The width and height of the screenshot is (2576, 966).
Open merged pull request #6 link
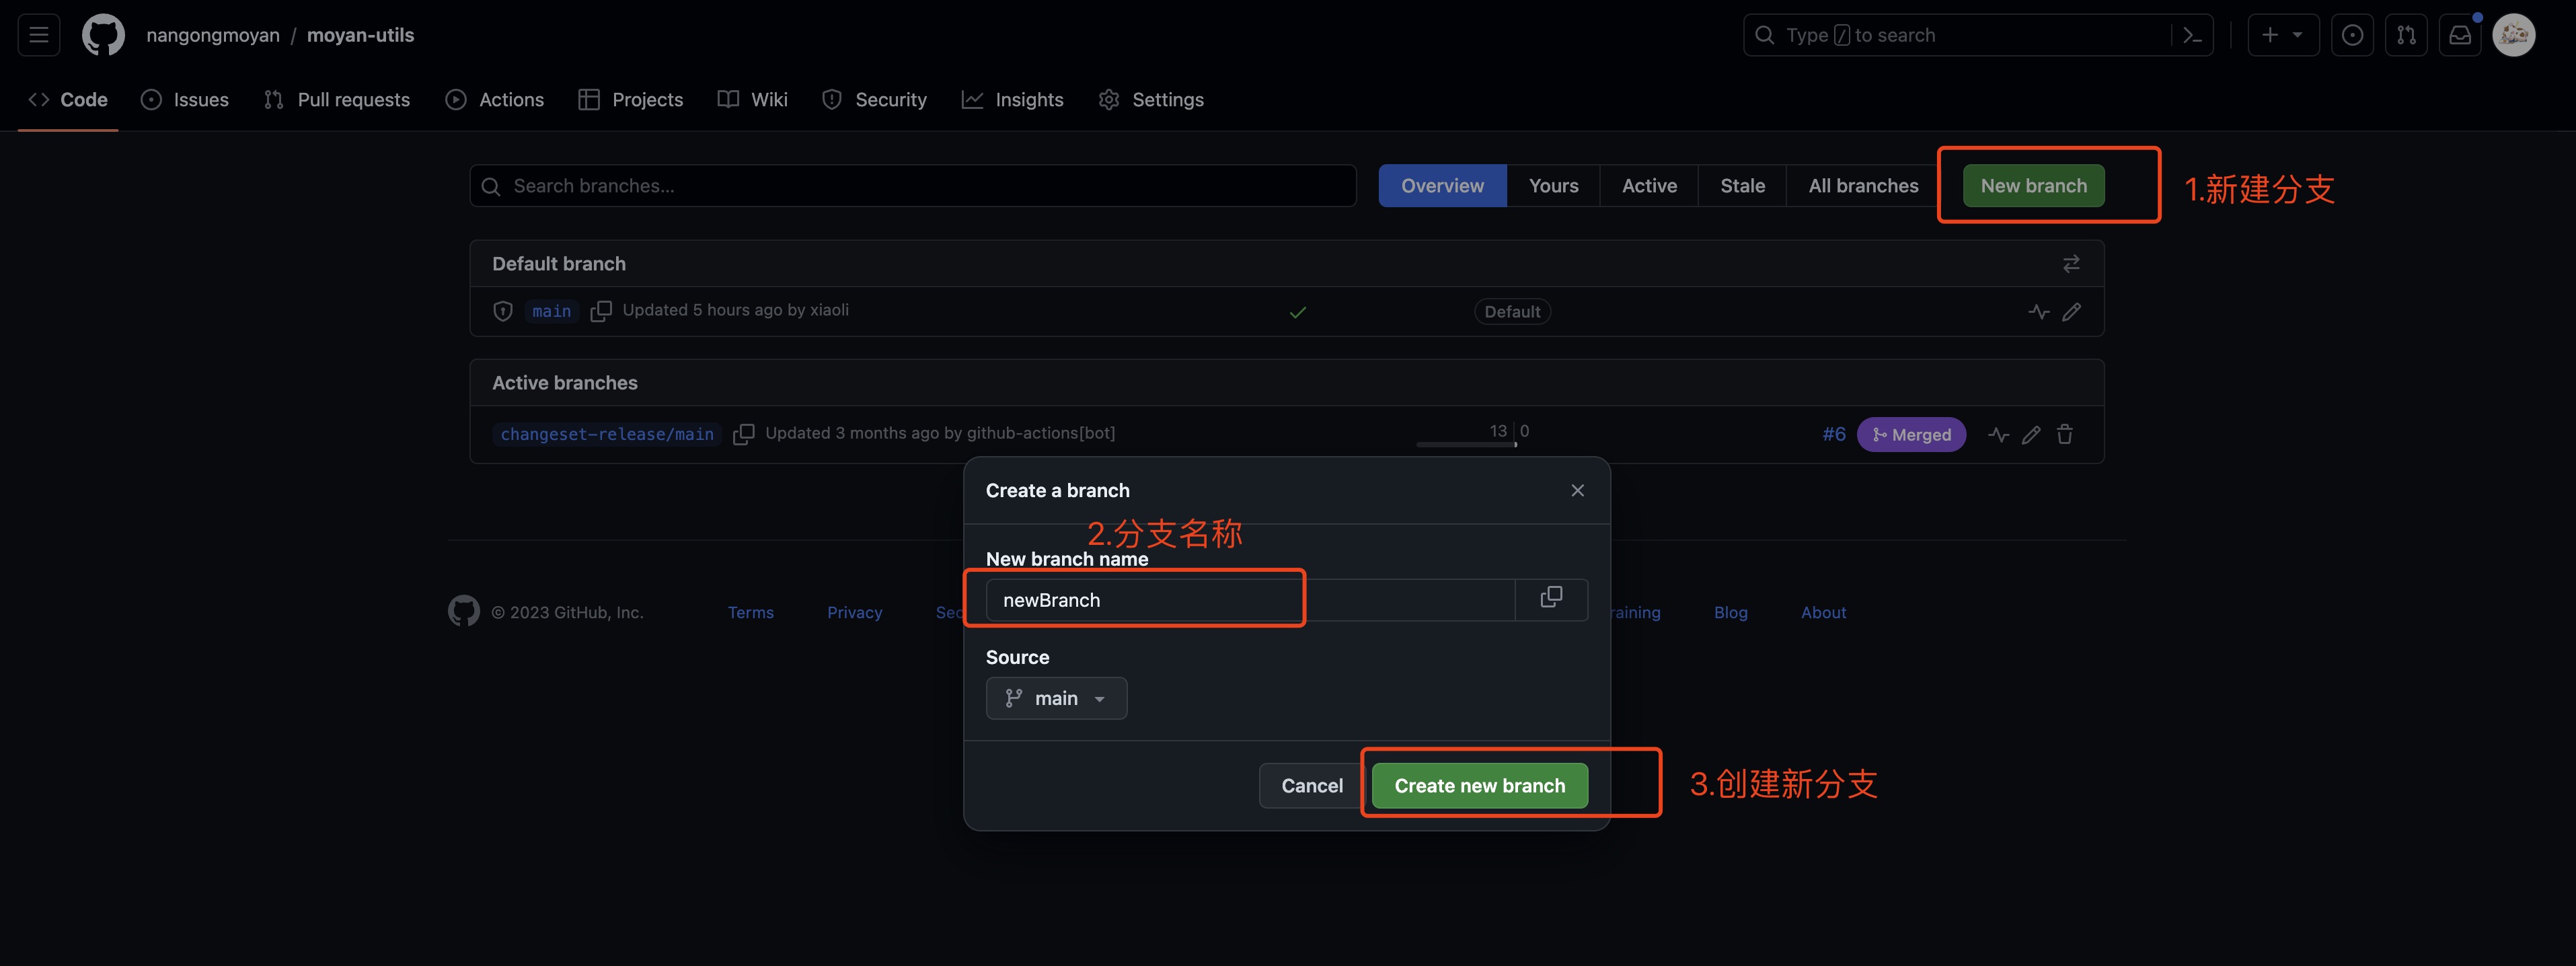[1833, 434]
